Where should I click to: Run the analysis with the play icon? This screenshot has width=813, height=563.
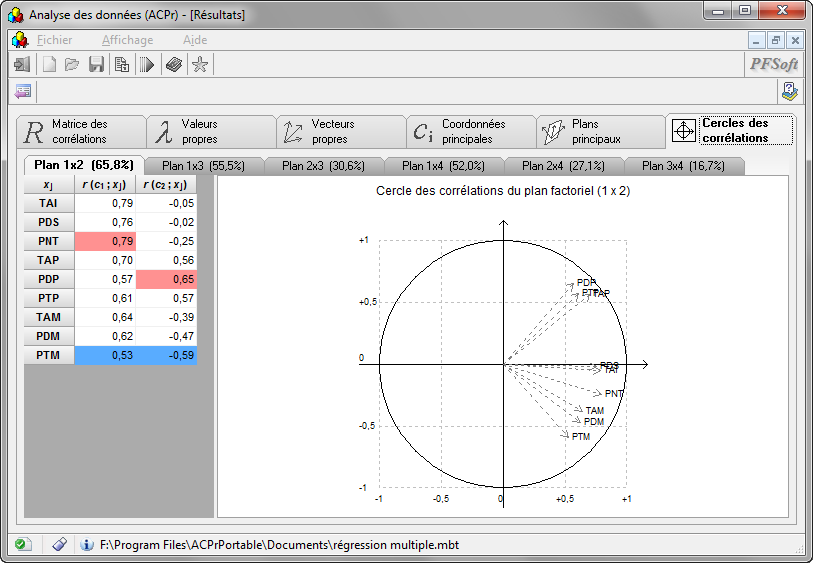[x=147, y=65]
